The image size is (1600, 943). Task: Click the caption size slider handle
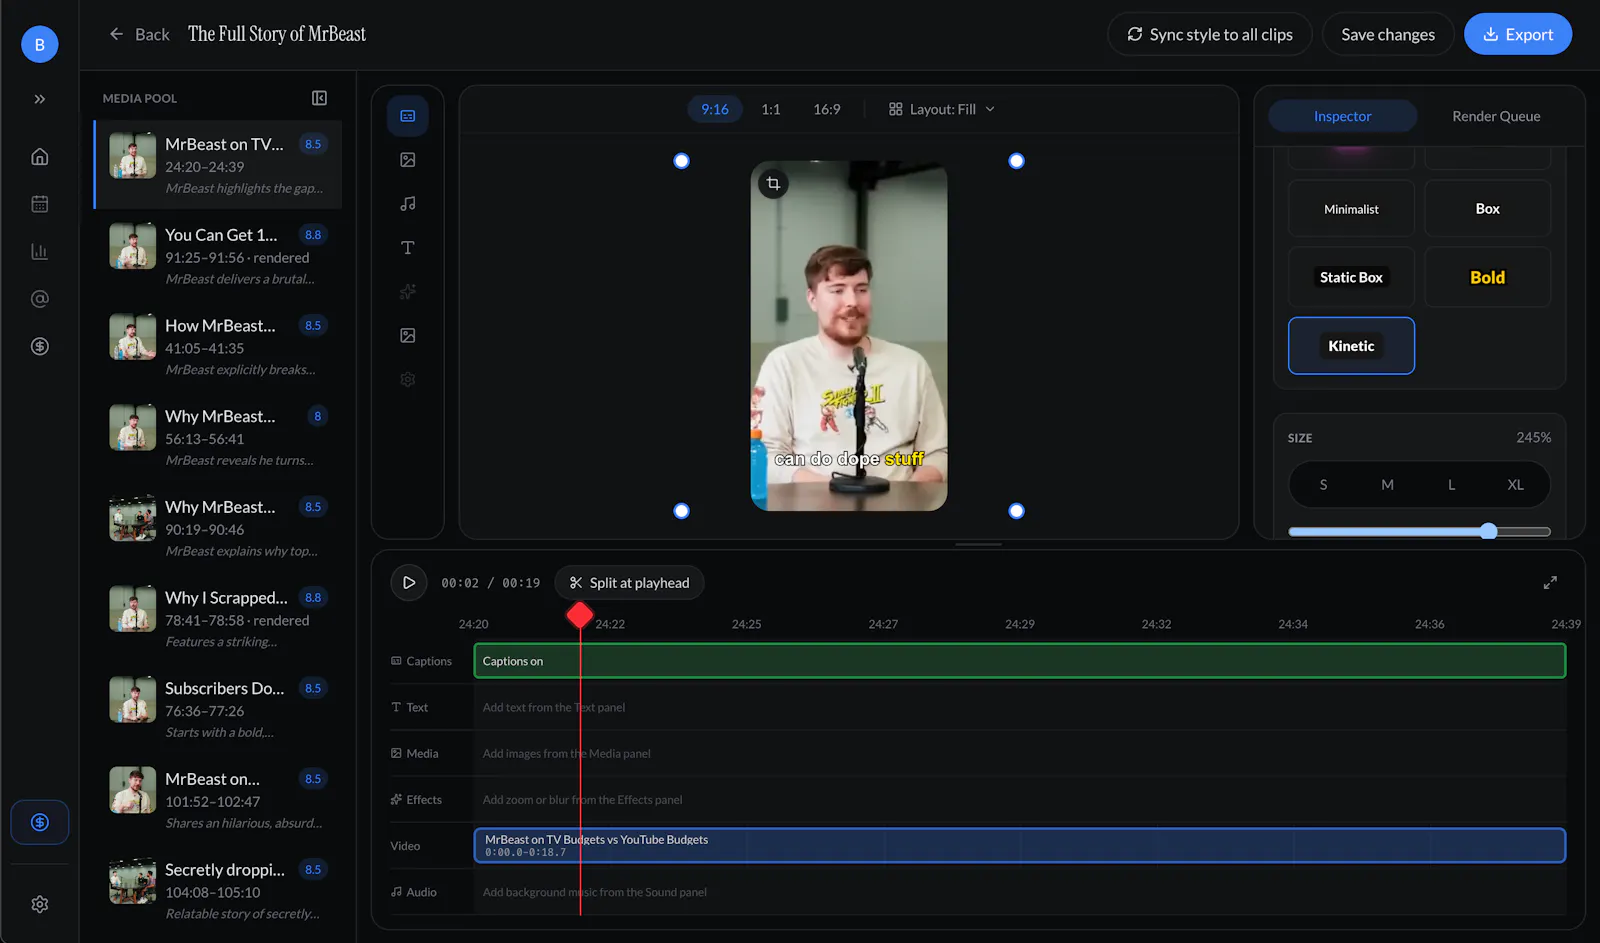tap(1489, 531)
